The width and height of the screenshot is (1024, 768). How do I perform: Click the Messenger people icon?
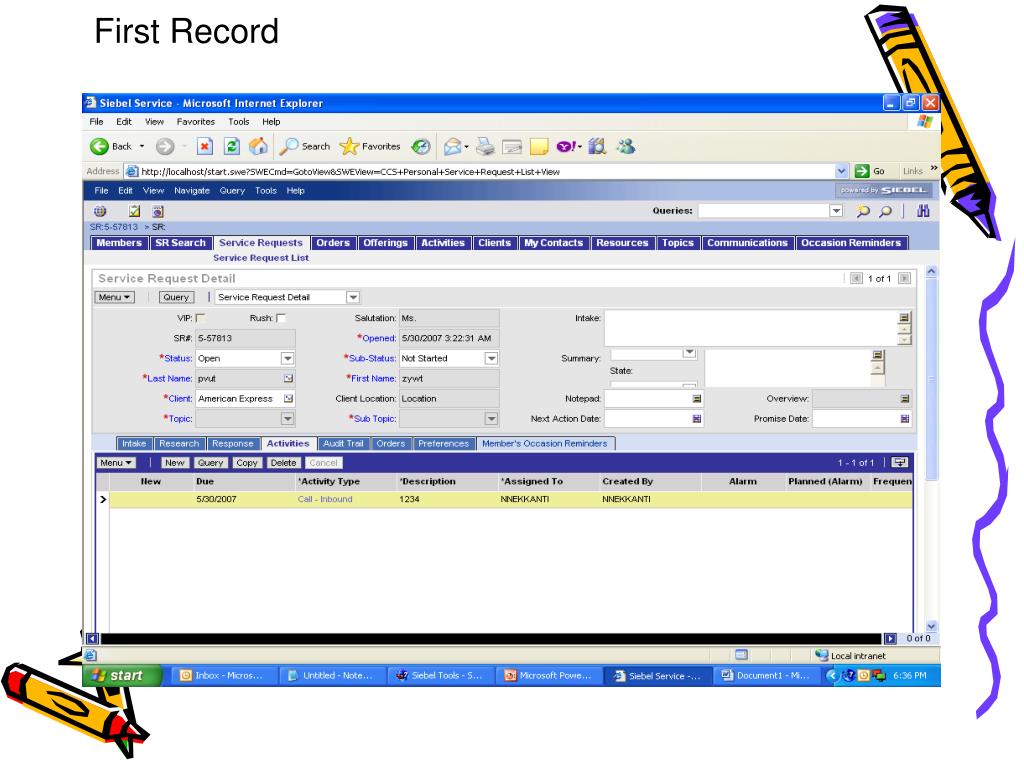click(x=626, y=146)
